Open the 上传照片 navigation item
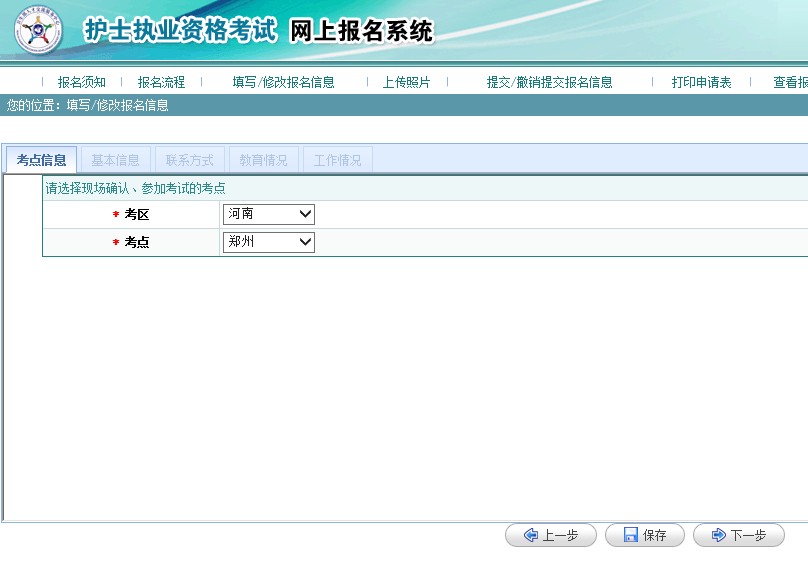Screen dimensions: 808x585 point(406,82)
